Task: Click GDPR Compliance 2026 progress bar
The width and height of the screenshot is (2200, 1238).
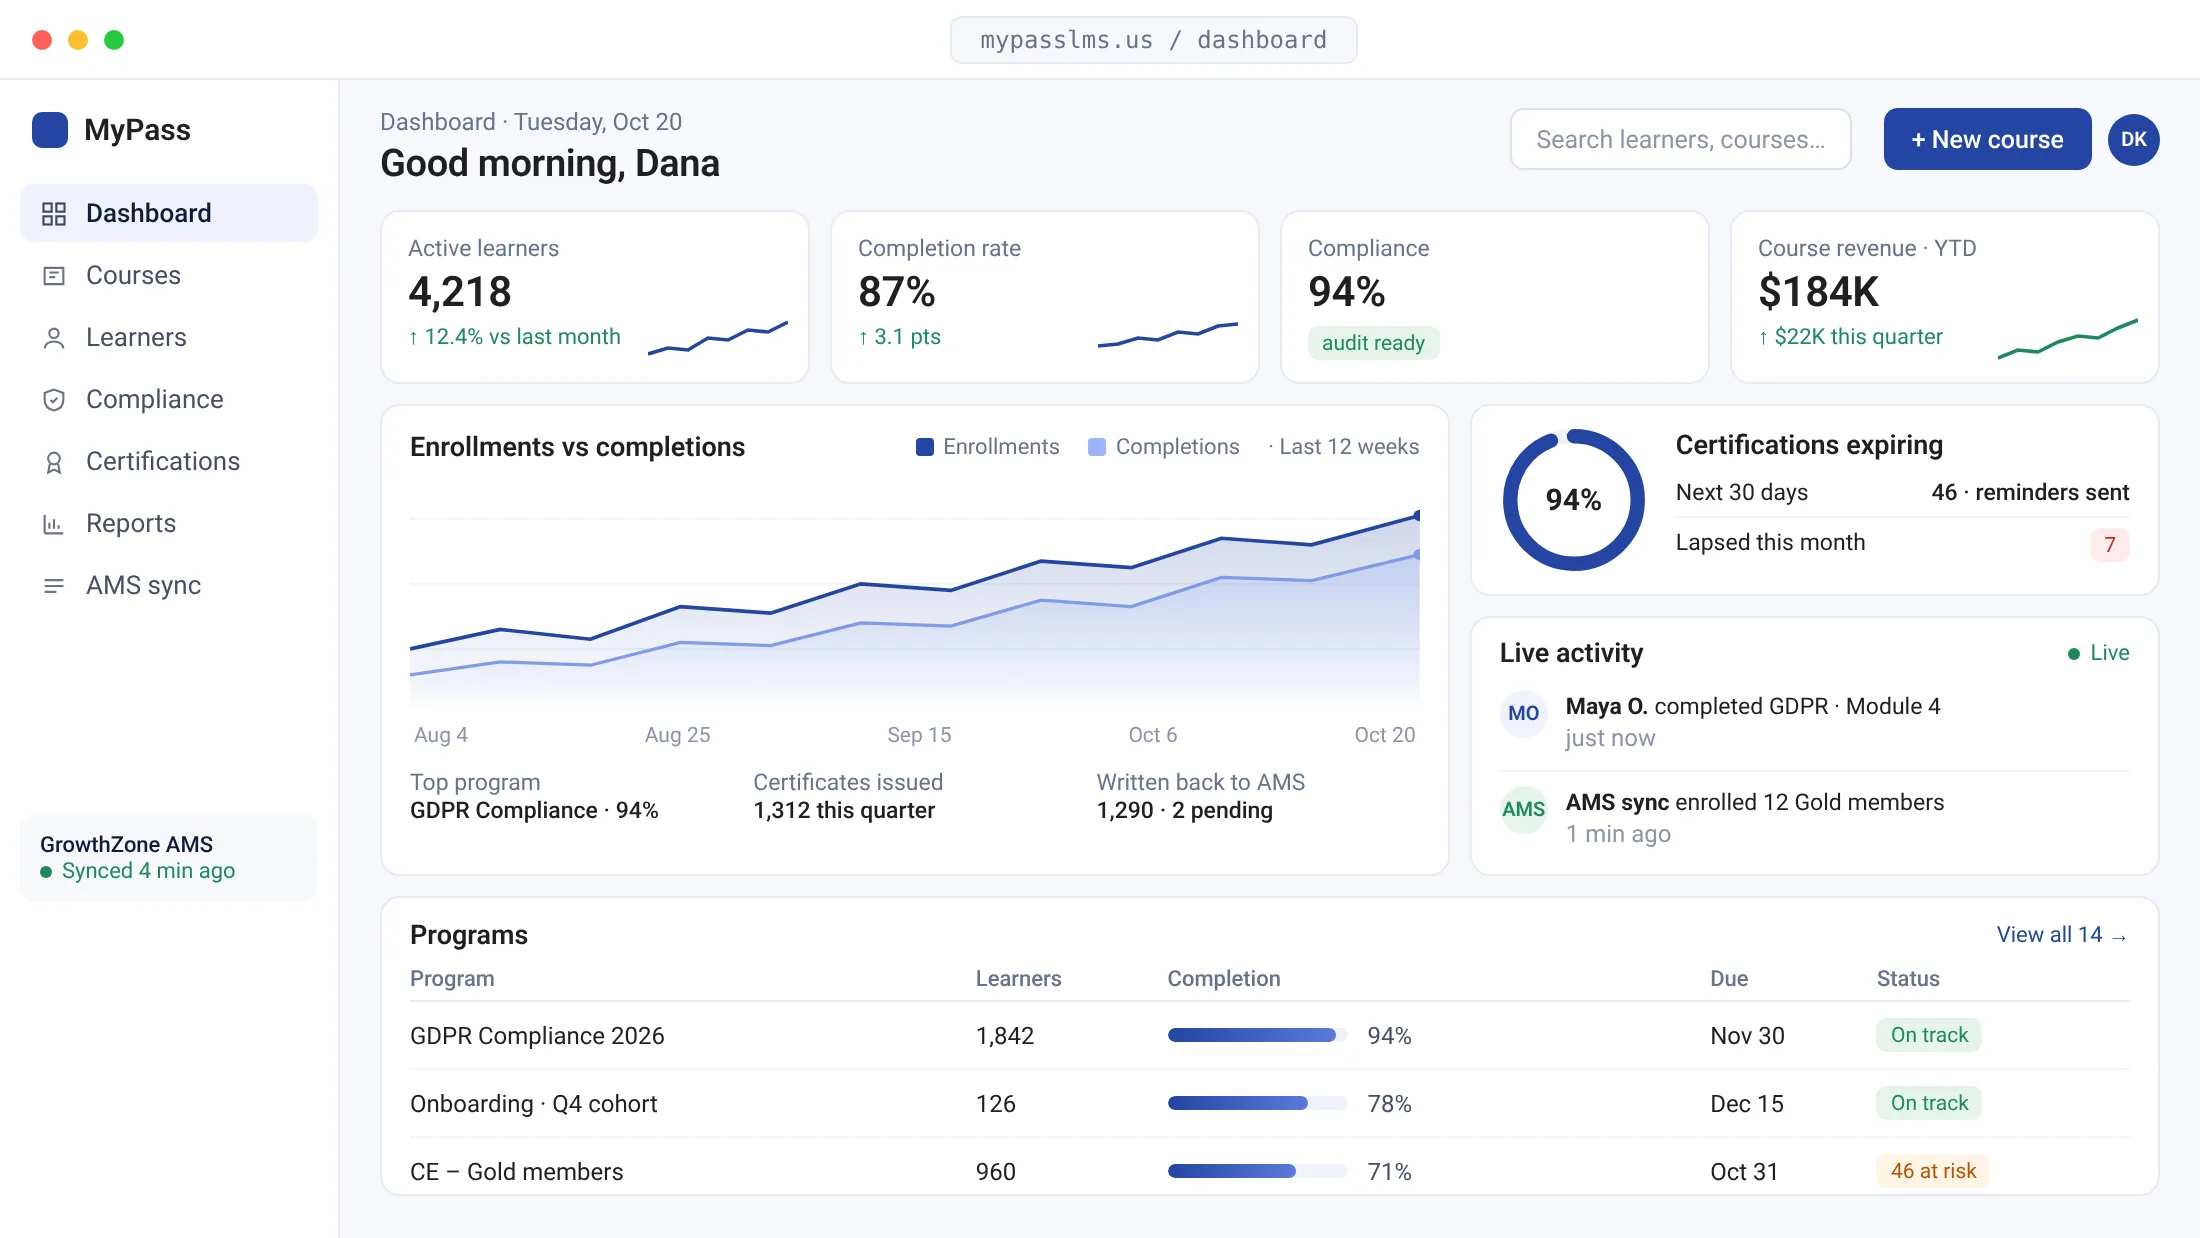Action: 1258,1036
